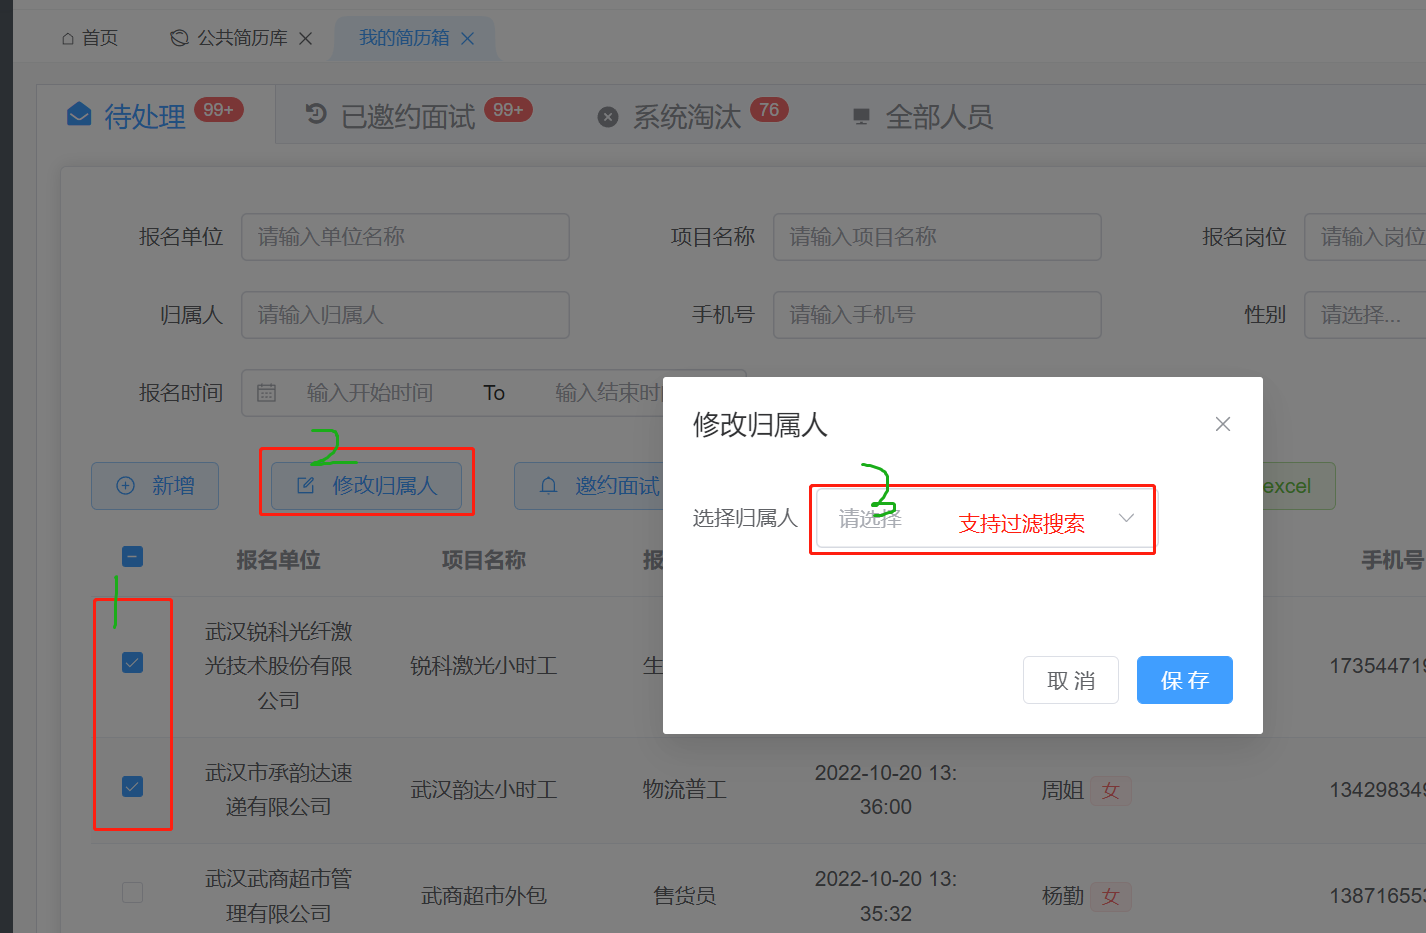The width and height of the screenshot is (1426, 933).
Task: Click the 武汉锐科光纤激光技术股份有限公司 cell
Action: 279,666
